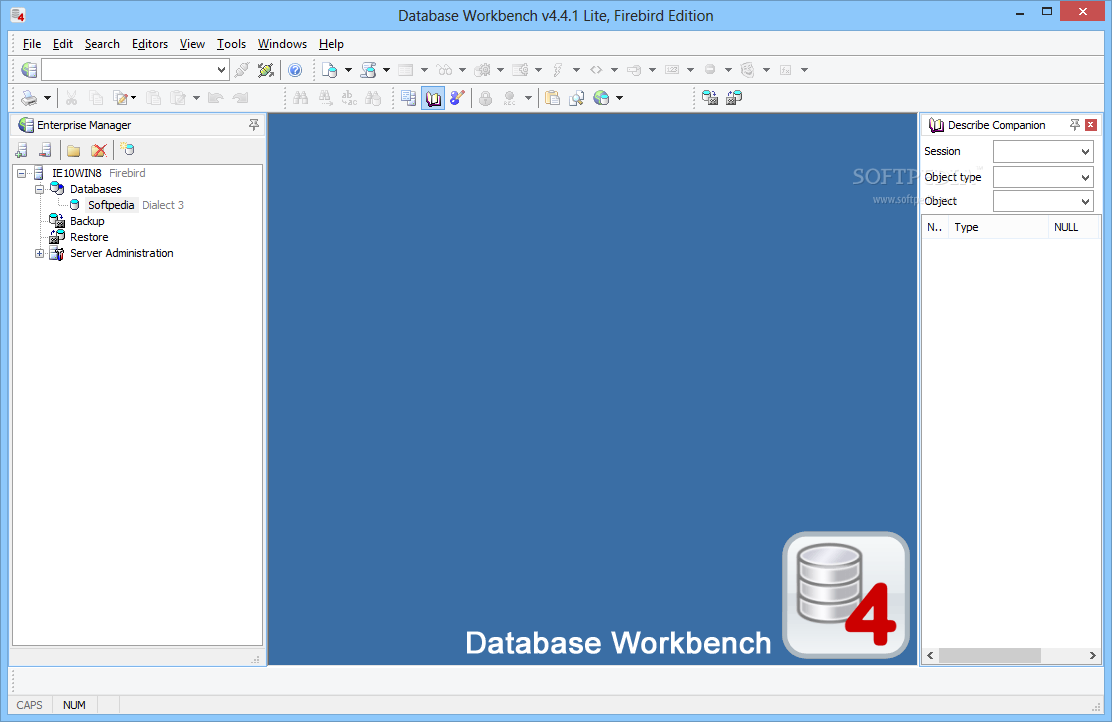1112x722 pixels.
Task: Pin the Enterprise Manager panel
Action: click(254, 125)
